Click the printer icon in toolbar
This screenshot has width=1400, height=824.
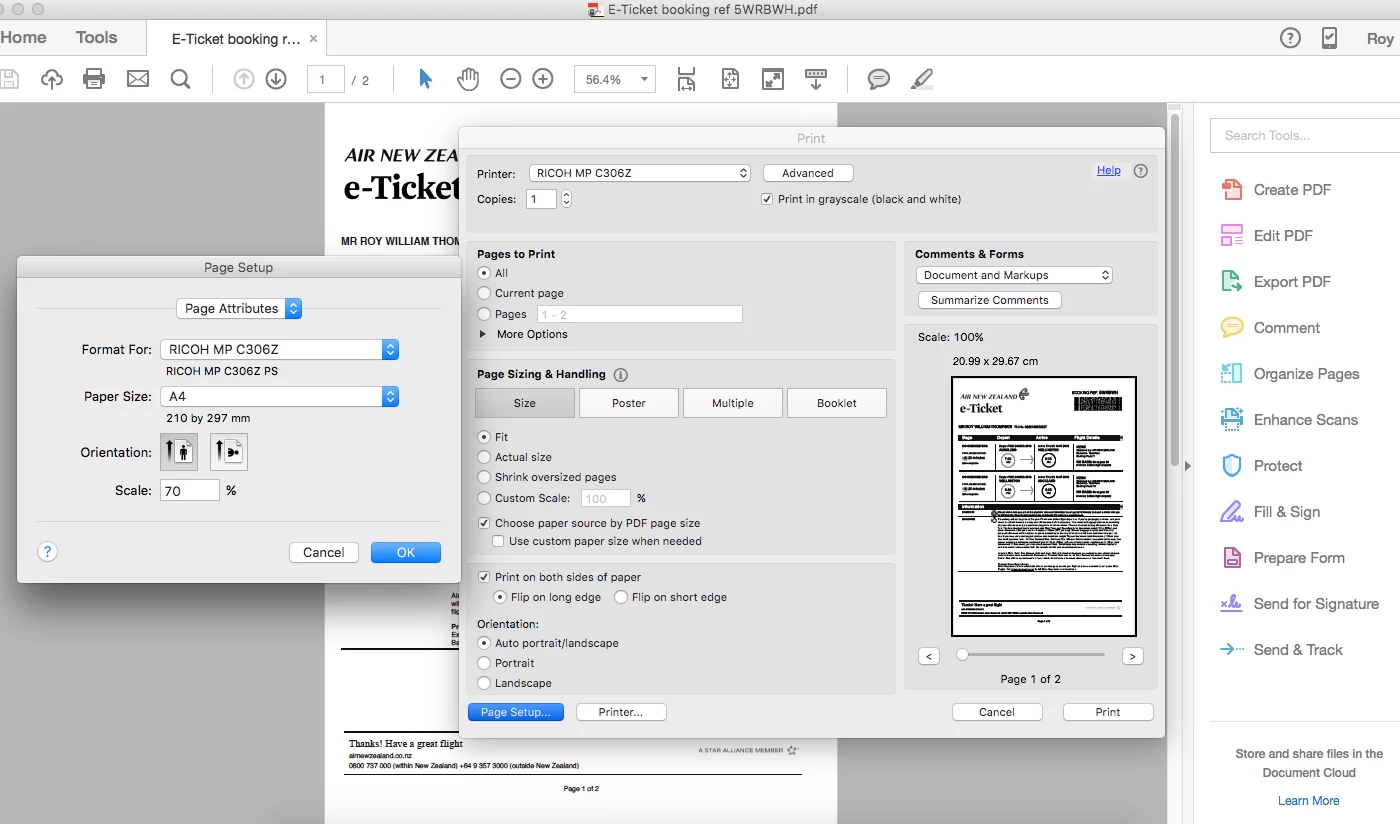[x=94, y=79]
